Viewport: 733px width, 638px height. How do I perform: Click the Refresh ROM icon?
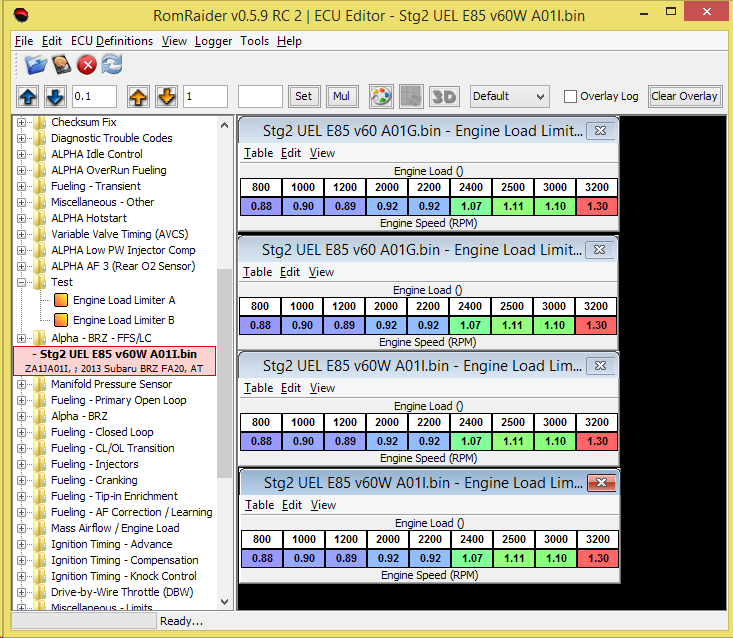point(112,65)
